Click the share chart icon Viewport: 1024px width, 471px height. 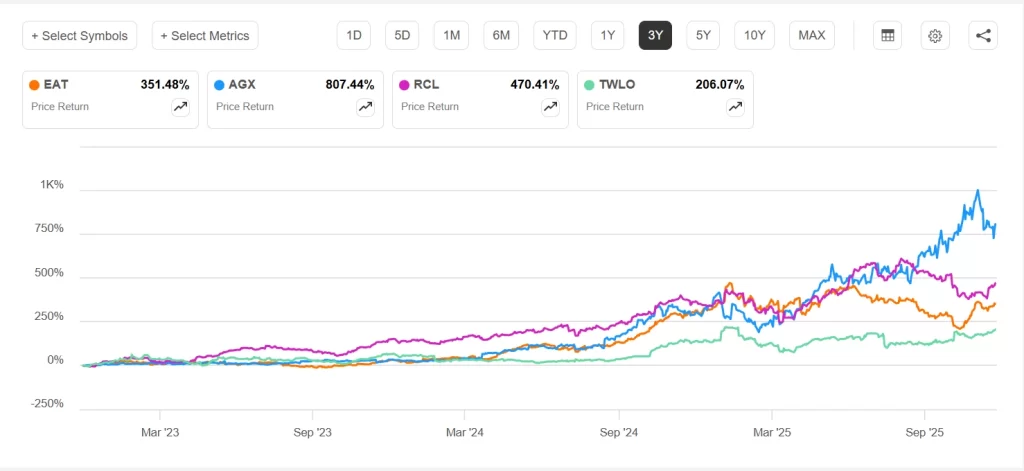tap(983, 36)
